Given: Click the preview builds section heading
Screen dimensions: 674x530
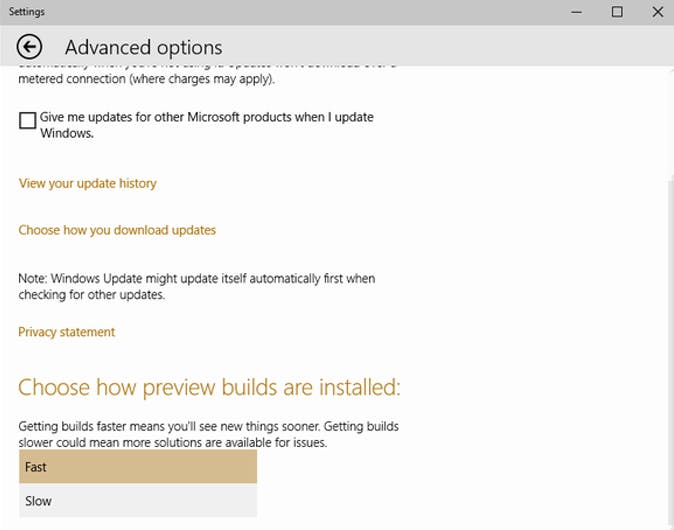Looking at the screenshot, I should (x=209, y=388).
